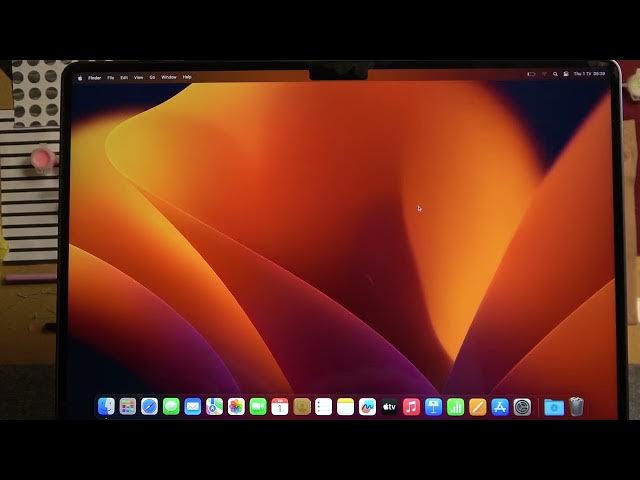Open Pages from the Dock

click(478, 407)
